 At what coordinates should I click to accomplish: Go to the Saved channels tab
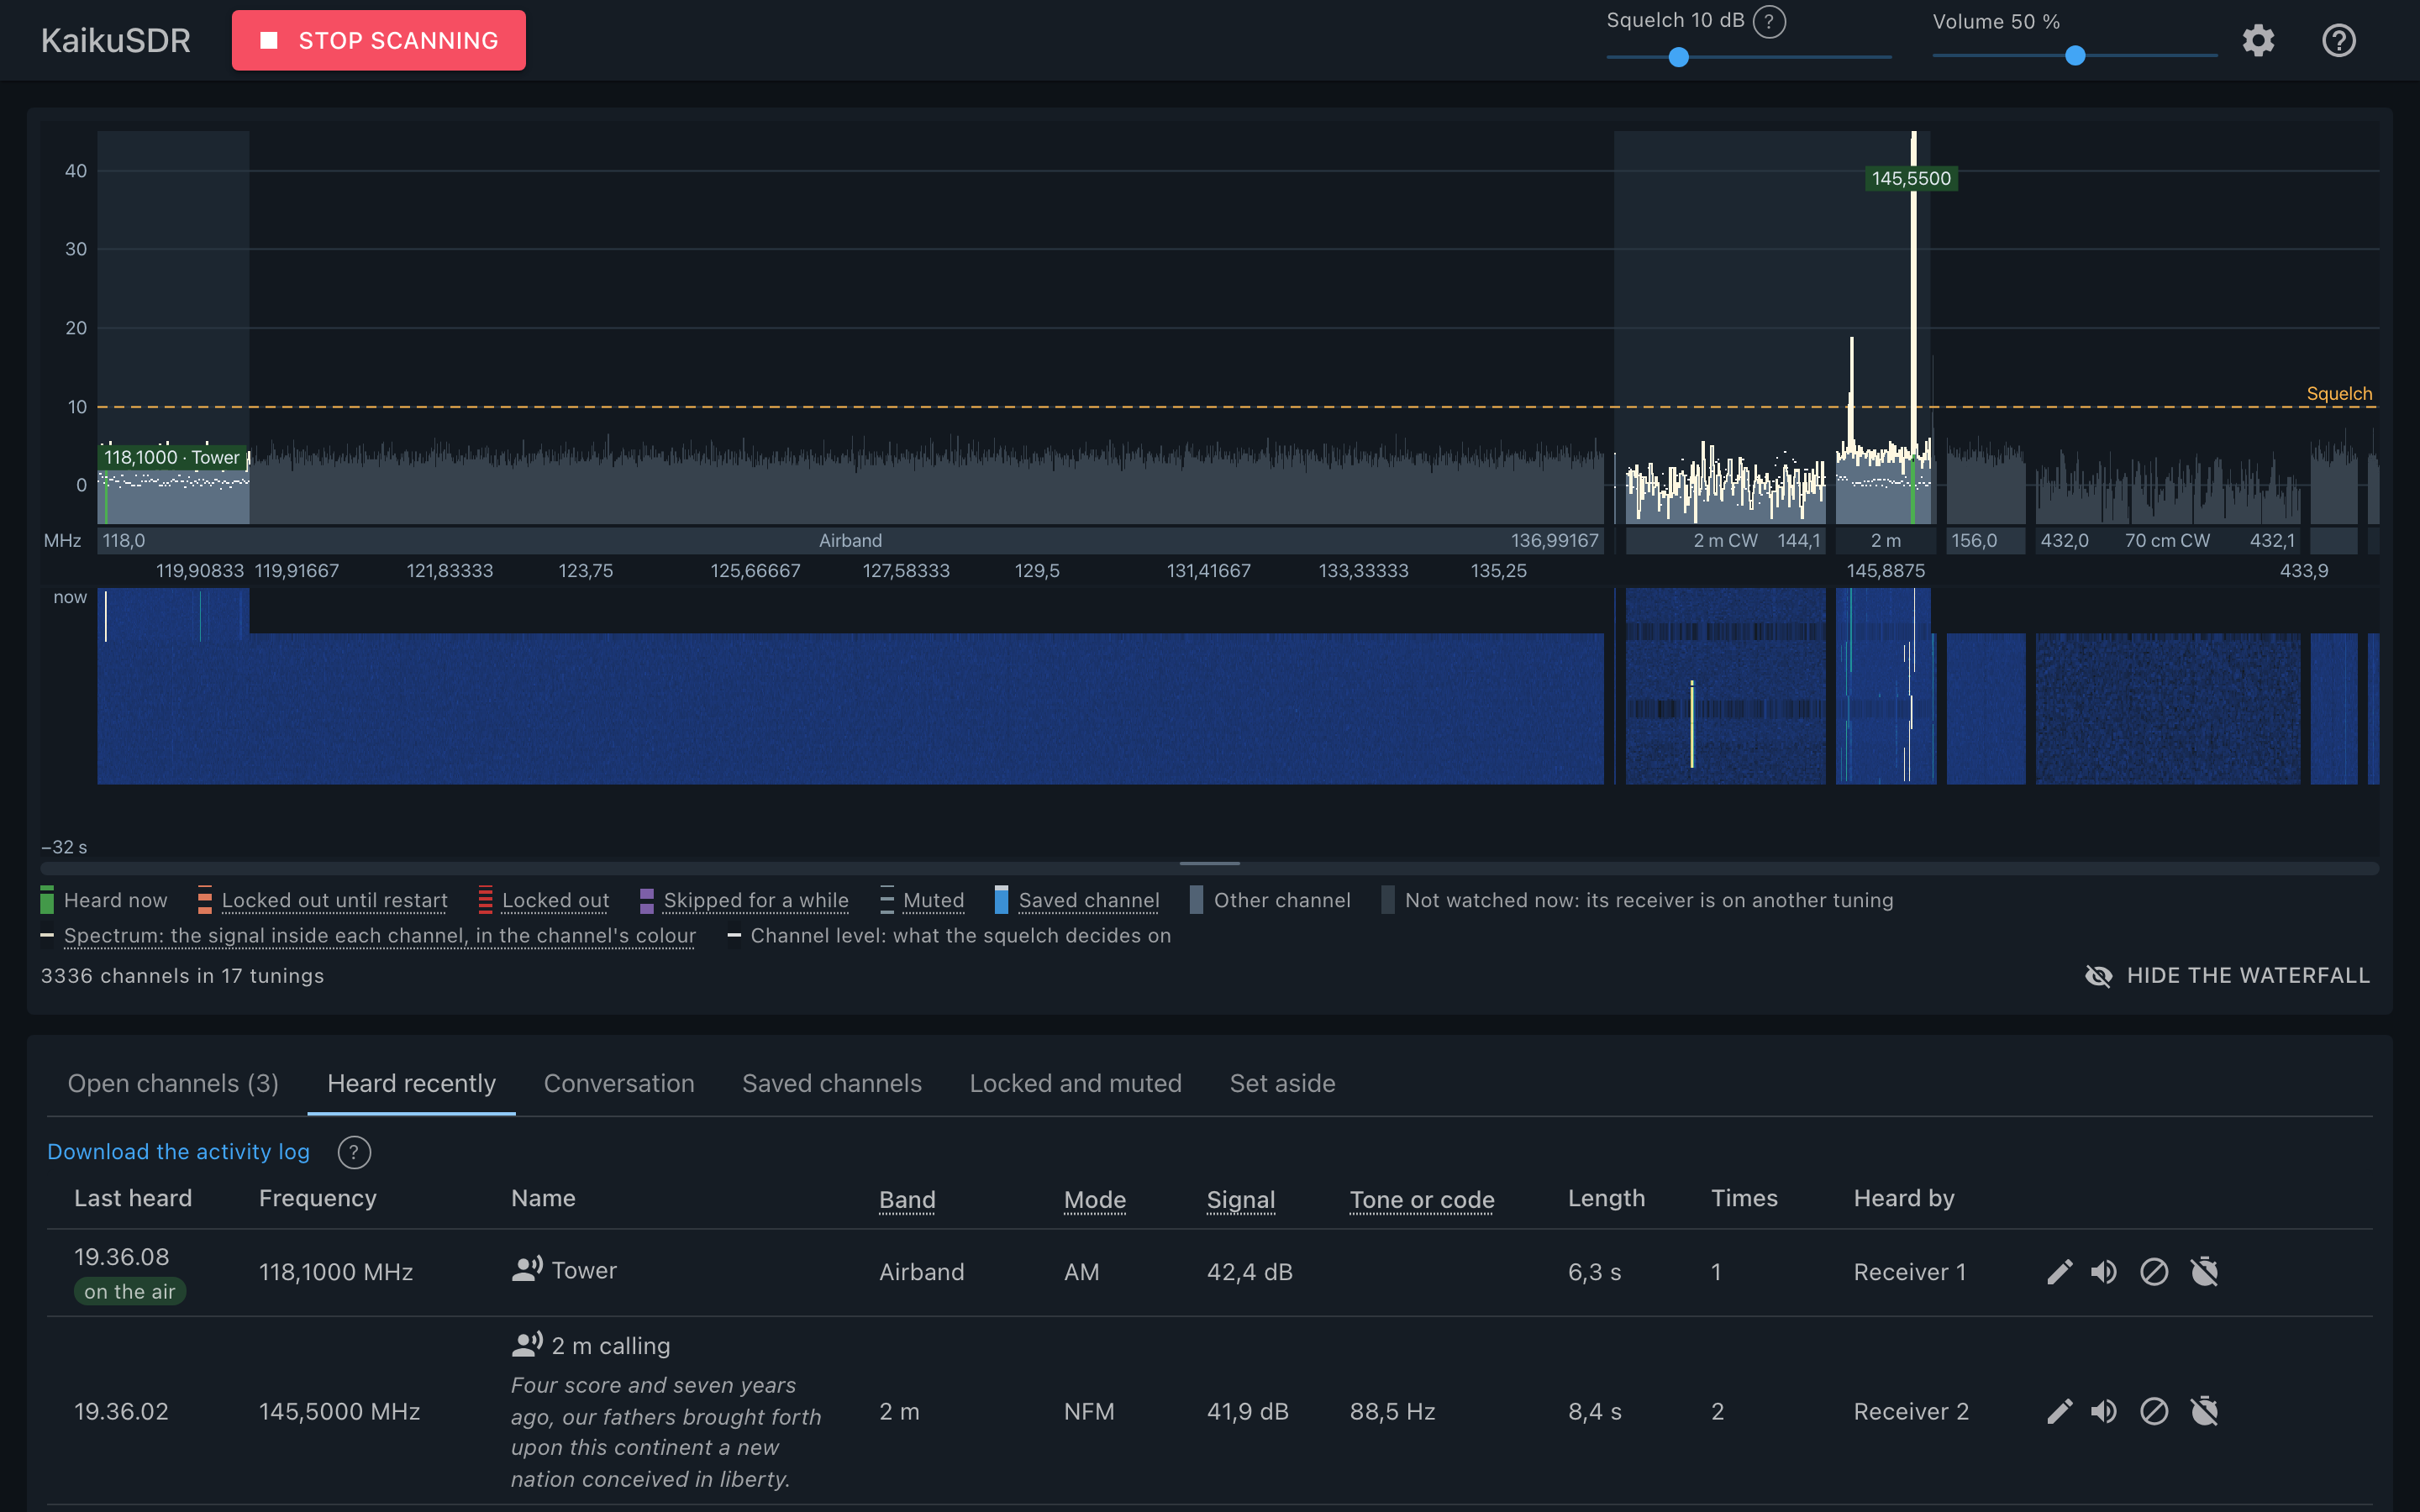pos(832,1084)
